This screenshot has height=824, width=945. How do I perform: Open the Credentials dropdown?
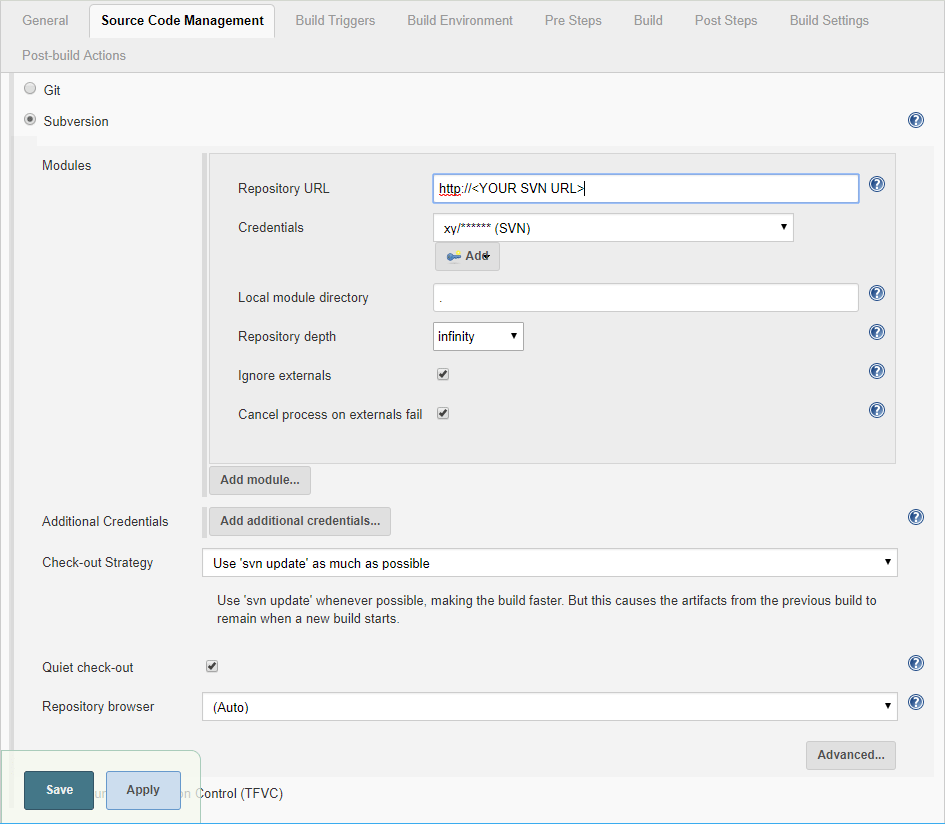tap(613, 228)
